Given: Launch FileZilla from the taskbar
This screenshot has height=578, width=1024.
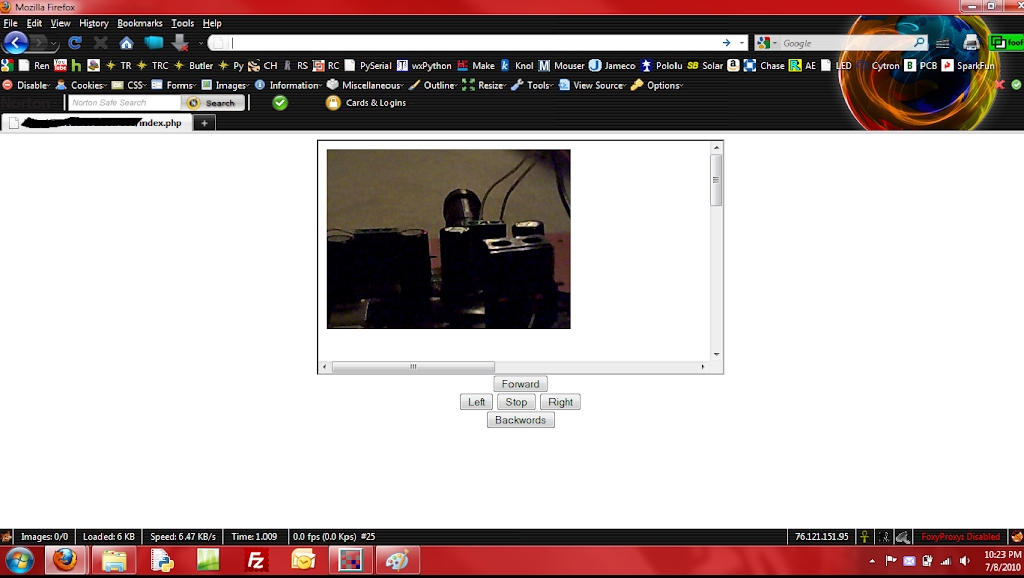Looking at the screenshot, I should [256, 560].
